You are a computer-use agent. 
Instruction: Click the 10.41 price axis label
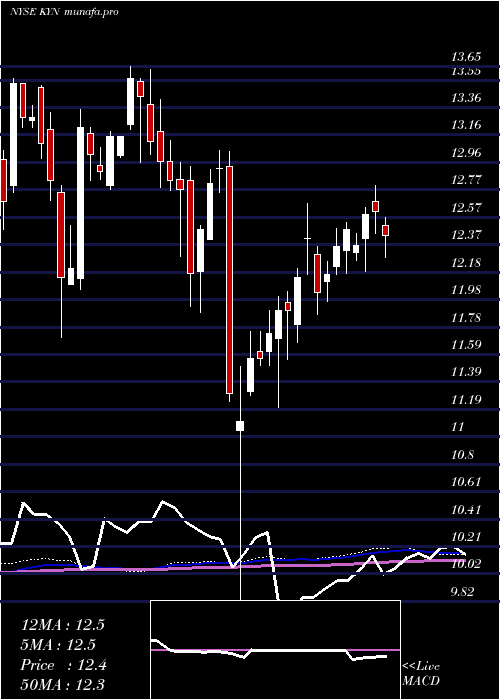(466, 509)
